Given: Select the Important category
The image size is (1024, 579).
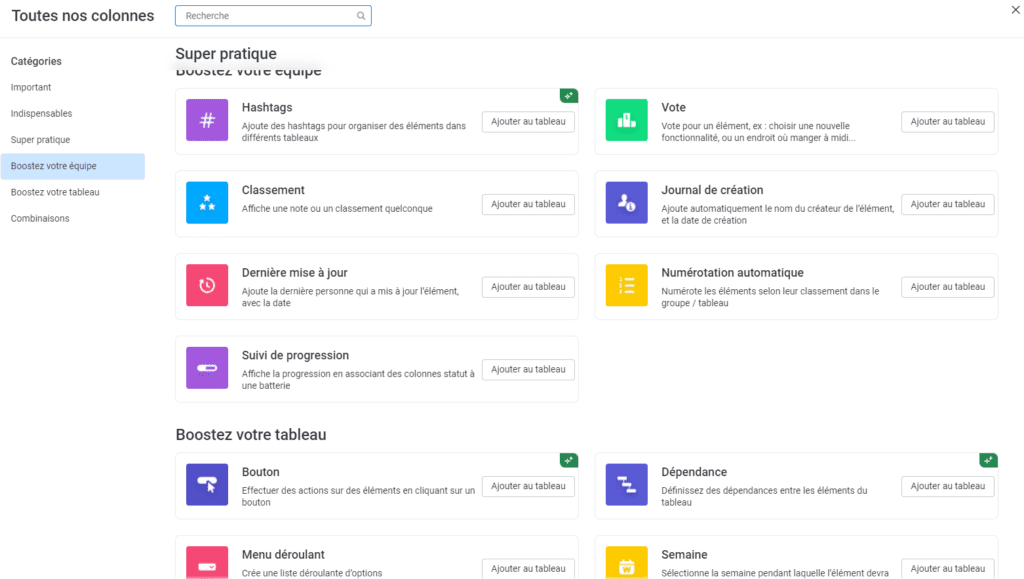Looking at the screenshot, I should [x=31, y=88].
